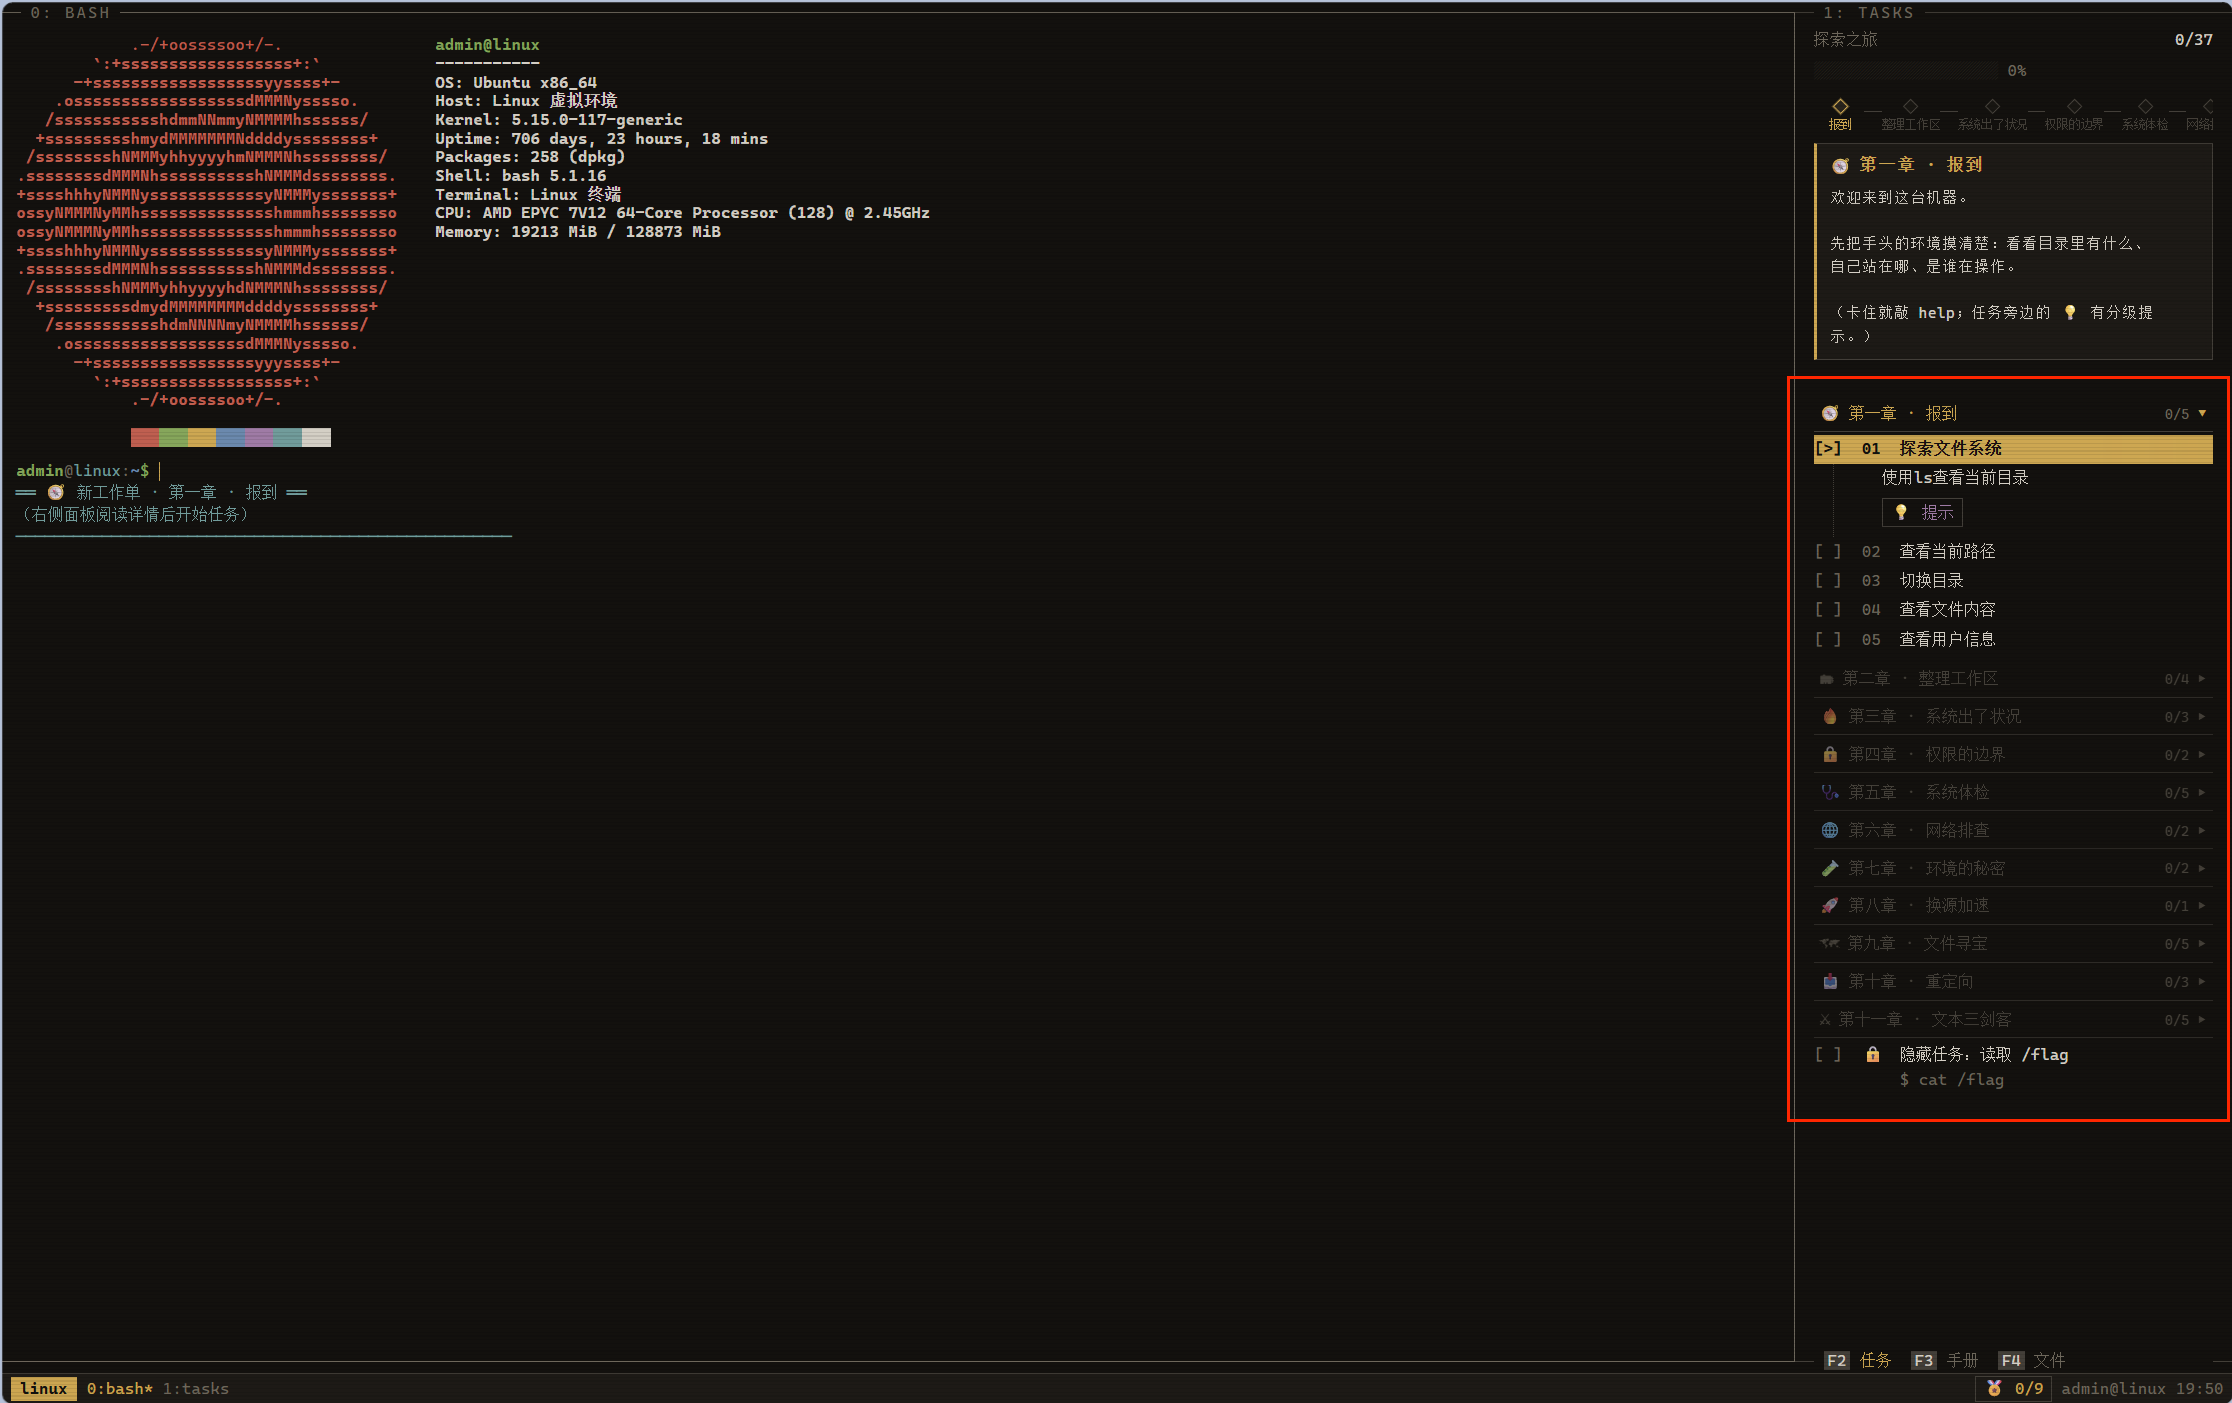Check the box for task 05 查看用户信息
Viewport: 2232px width, 1403px height.
(x=1828, y=639)
